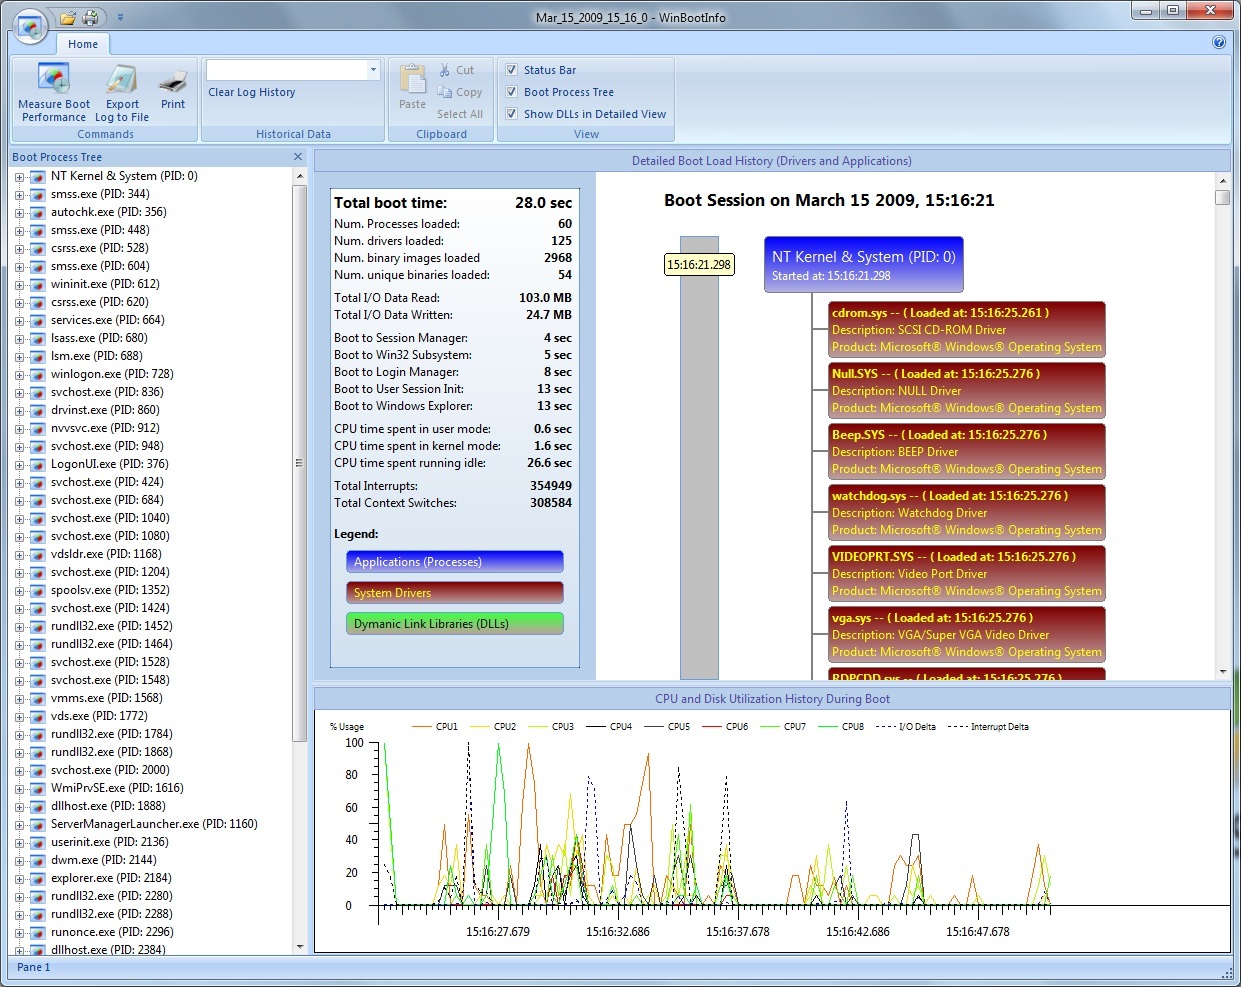Select the NT Kernel & System (PID: 0) blue block
This screenshot has width=1241, height=987.
pyautogui.click(x=864, y=265)
